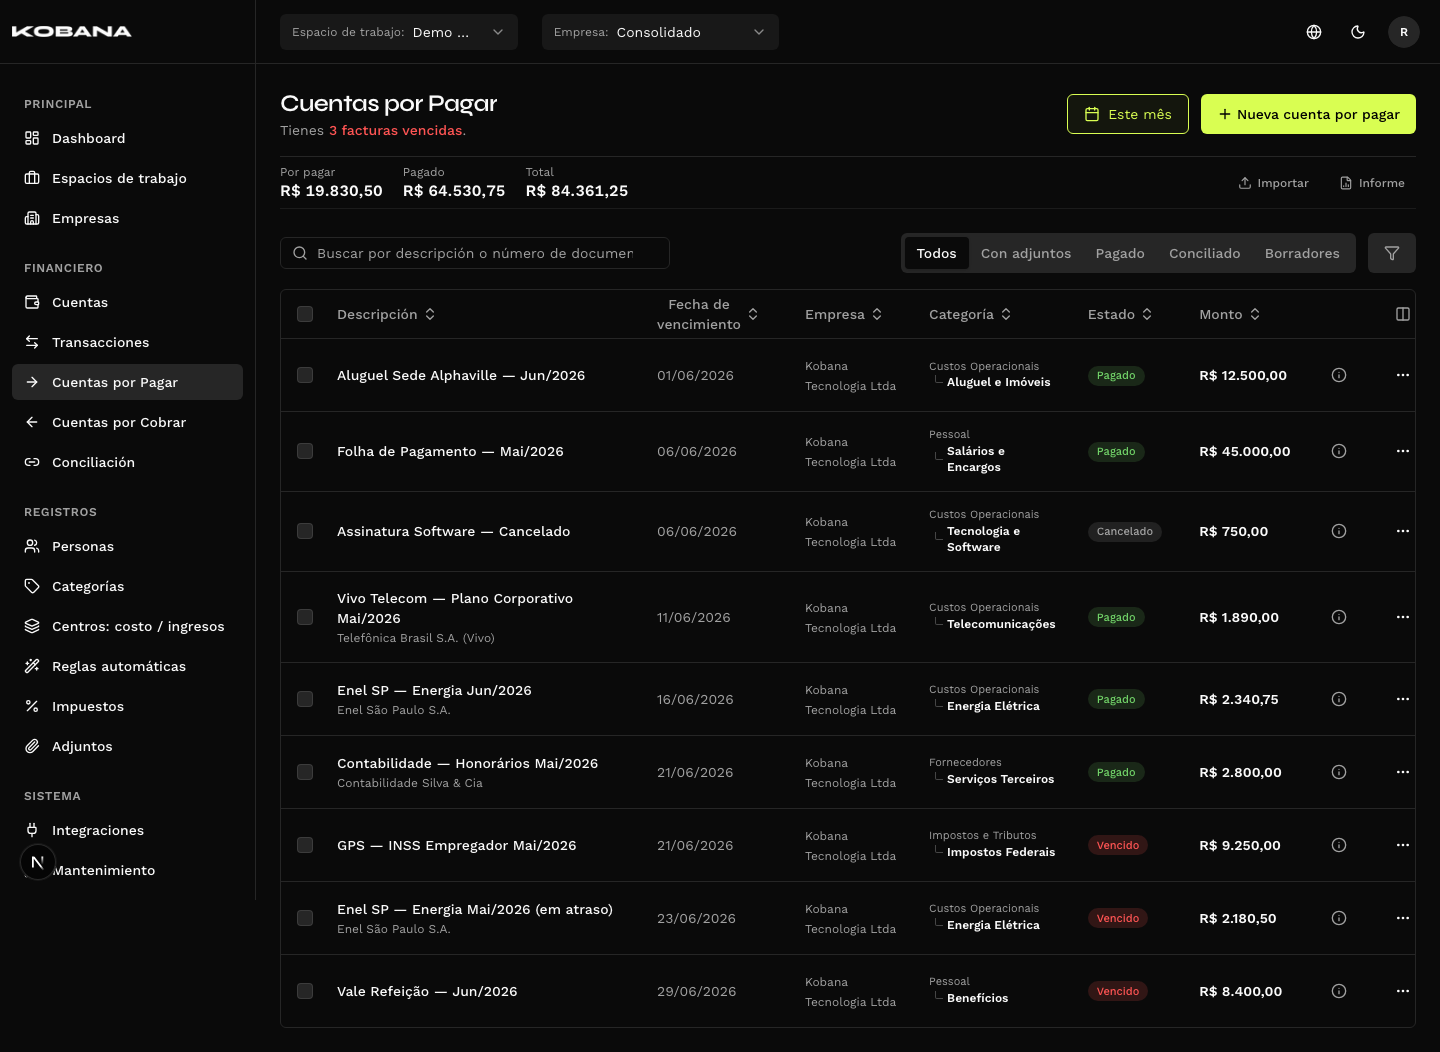Viewport: 1440px width, 1052px height.
Task: Open the filter funnel button
Action: pos(1392,253)
